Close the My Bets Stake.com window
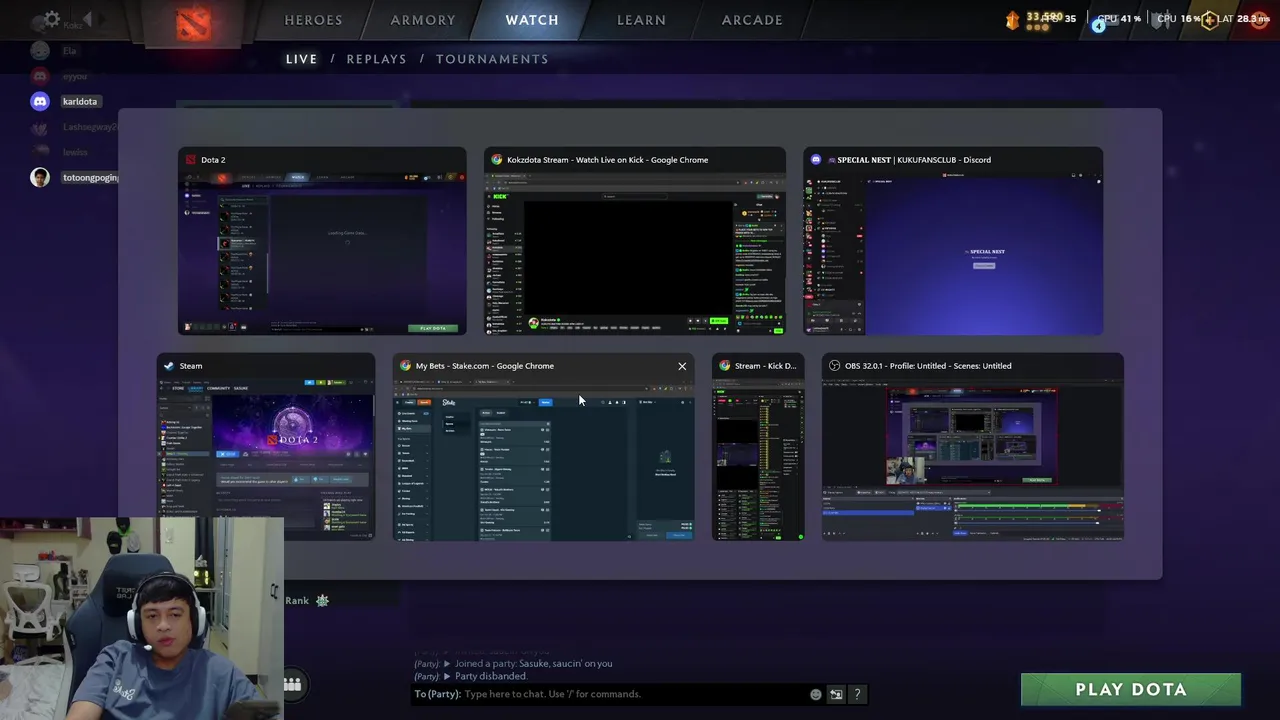 682,366
